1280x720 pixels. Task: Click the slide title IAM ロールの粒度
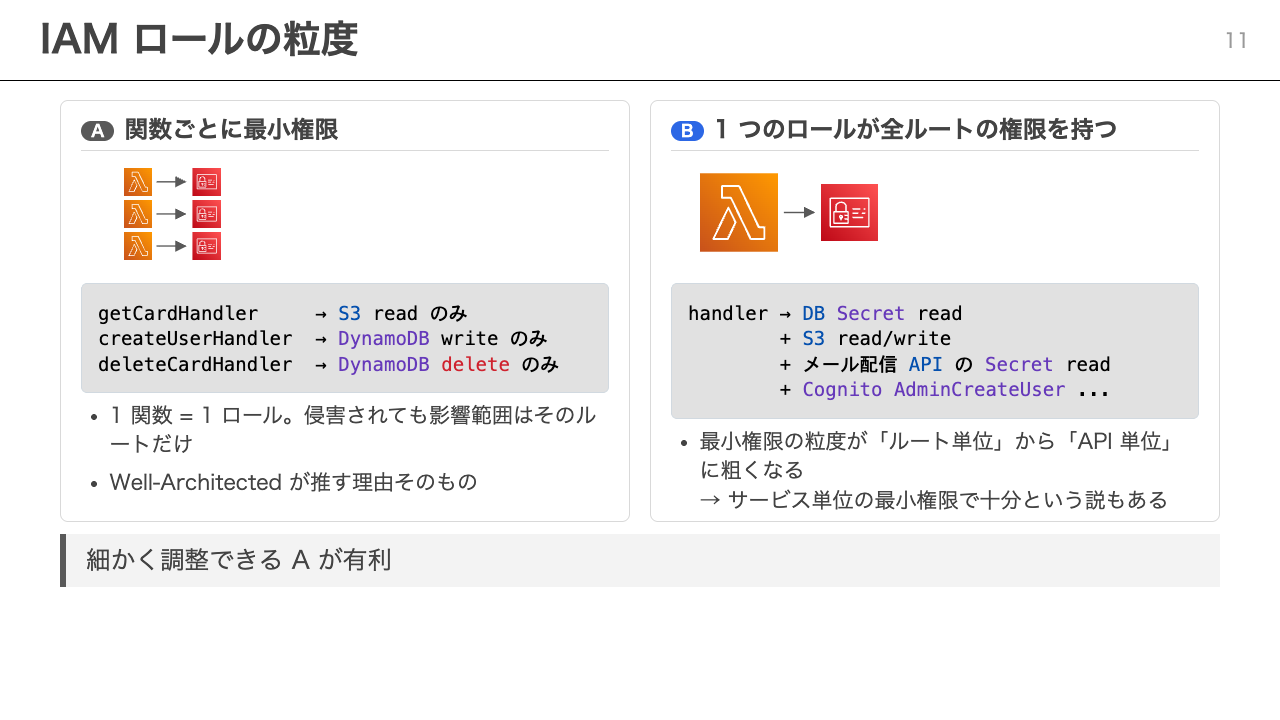[x=199, y=40]
